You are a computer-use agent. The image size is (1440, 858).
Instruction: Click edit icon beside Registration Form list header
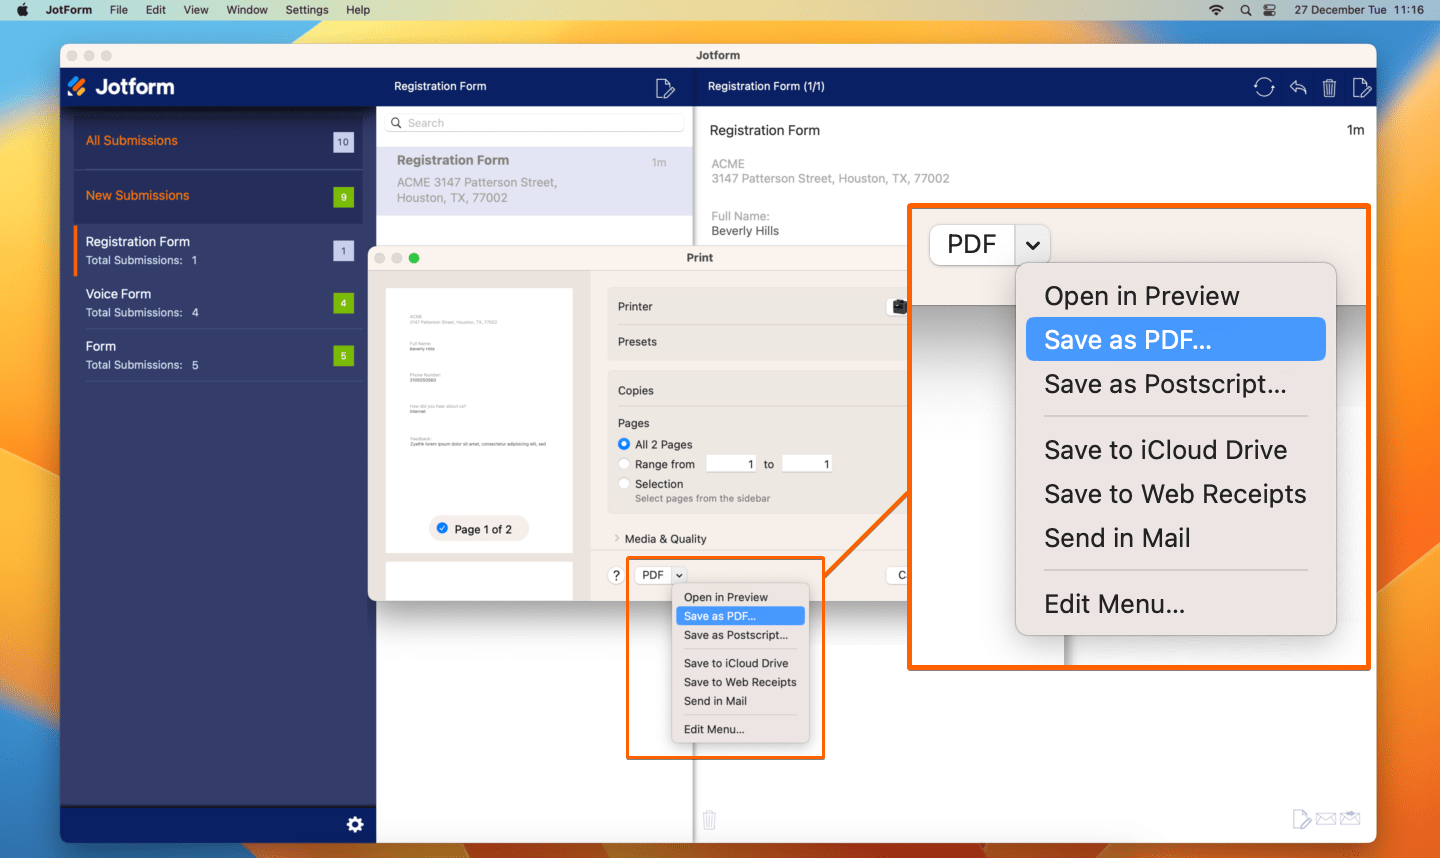[665, 88]
